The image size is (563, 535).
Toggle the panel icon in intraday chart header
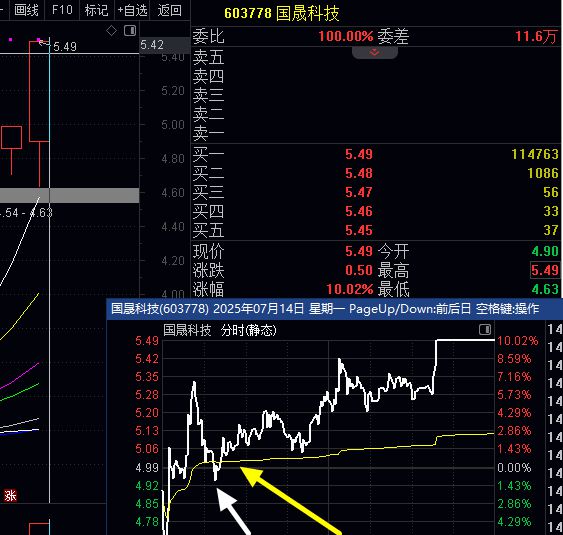[x=485, y=329]
